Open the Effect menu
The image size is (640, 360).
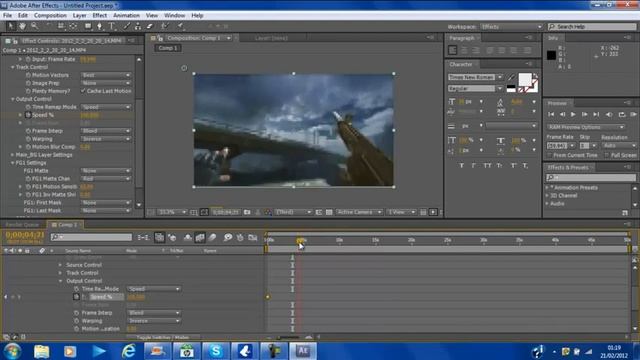100,16
